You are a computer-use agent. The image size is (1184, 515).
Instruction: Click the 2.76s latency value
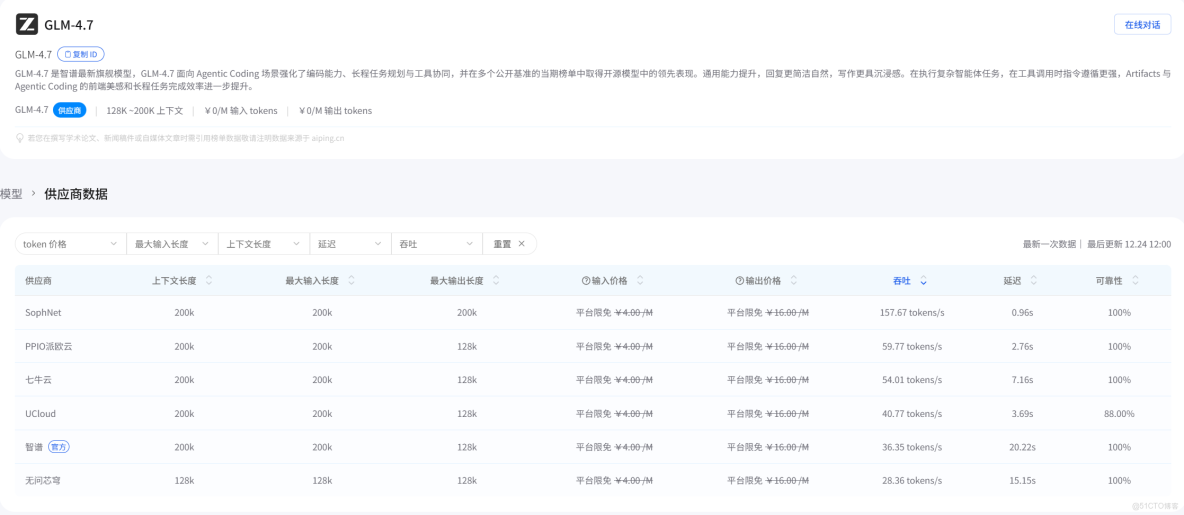point(1022,347)
